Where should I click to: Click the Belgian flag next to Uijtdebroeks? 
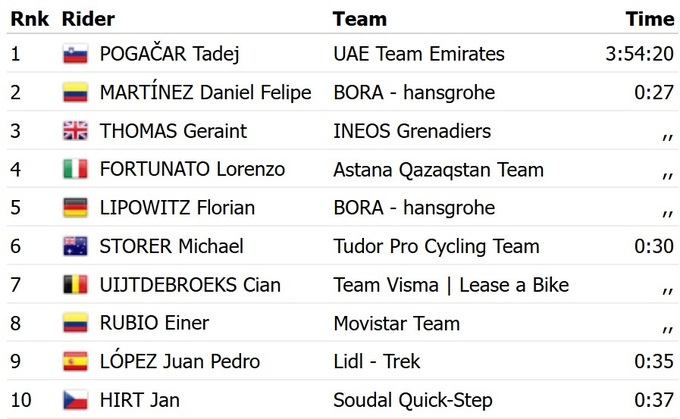pyautogui.click(x=75, y=285)
